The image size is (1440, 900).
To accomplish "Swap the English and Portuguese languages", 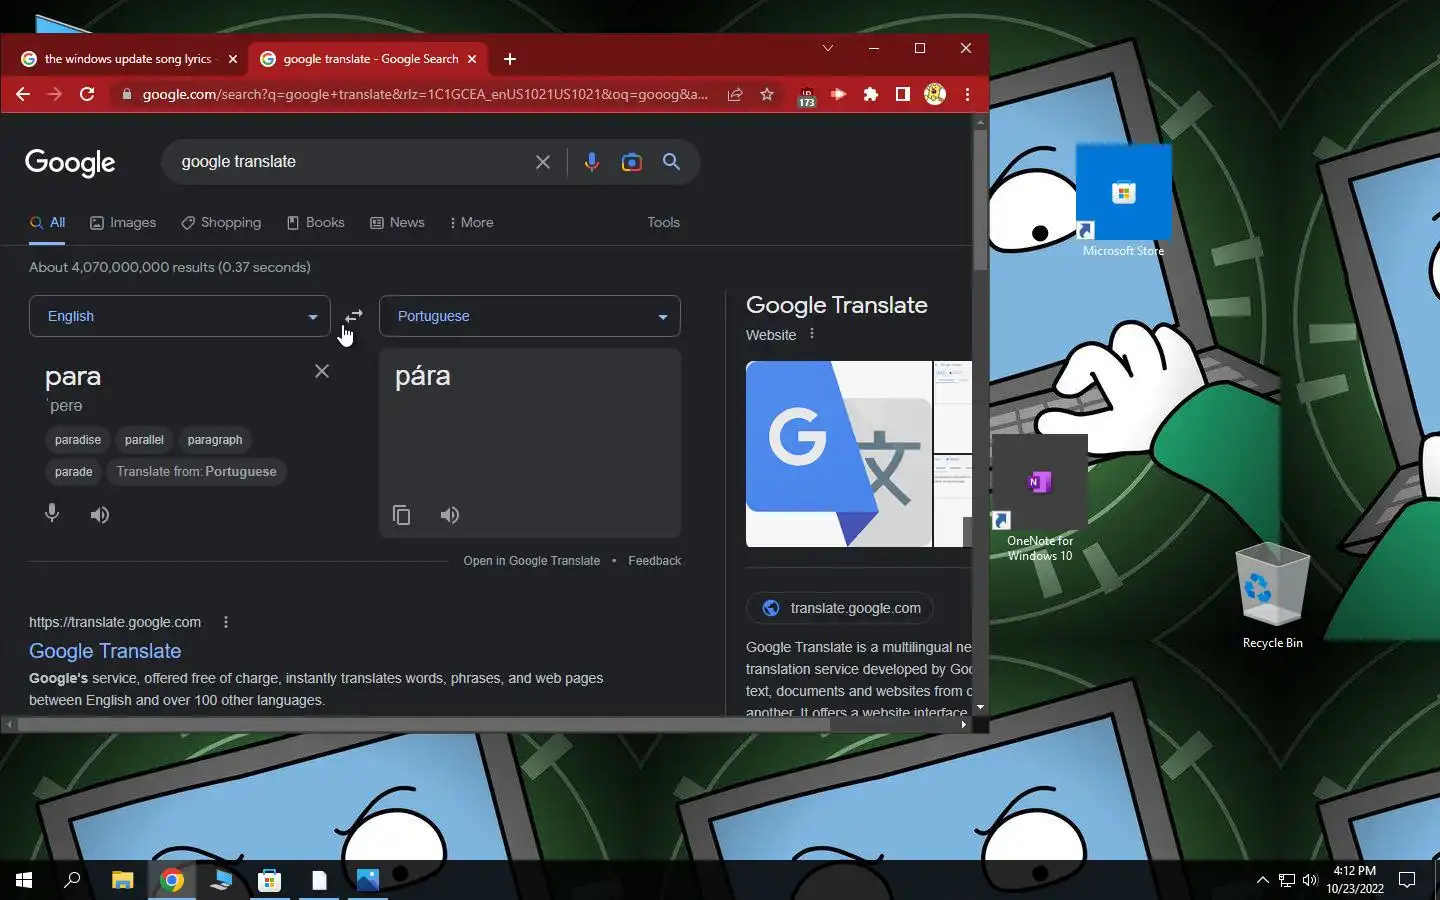I will pyautogui.click(x=354, y=316).
